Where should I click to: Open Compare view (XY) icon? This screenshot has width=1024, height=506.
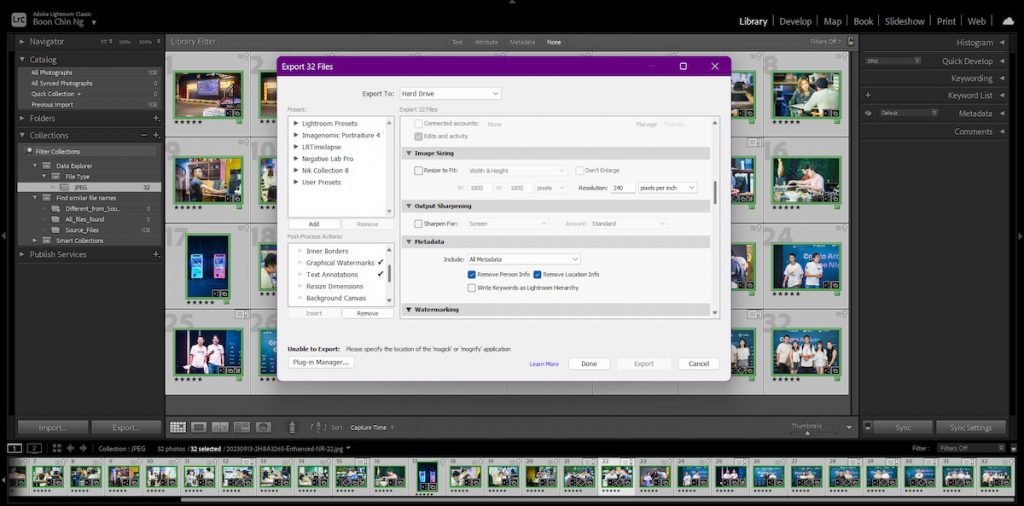[221, 427]
